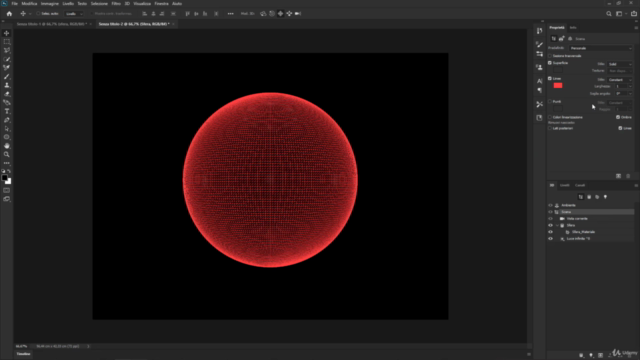The height and width of the screenshot is (360, 640).
Task: Open Properties panel flyout menu
Action: pyautogui.click(x=636, y=27)
